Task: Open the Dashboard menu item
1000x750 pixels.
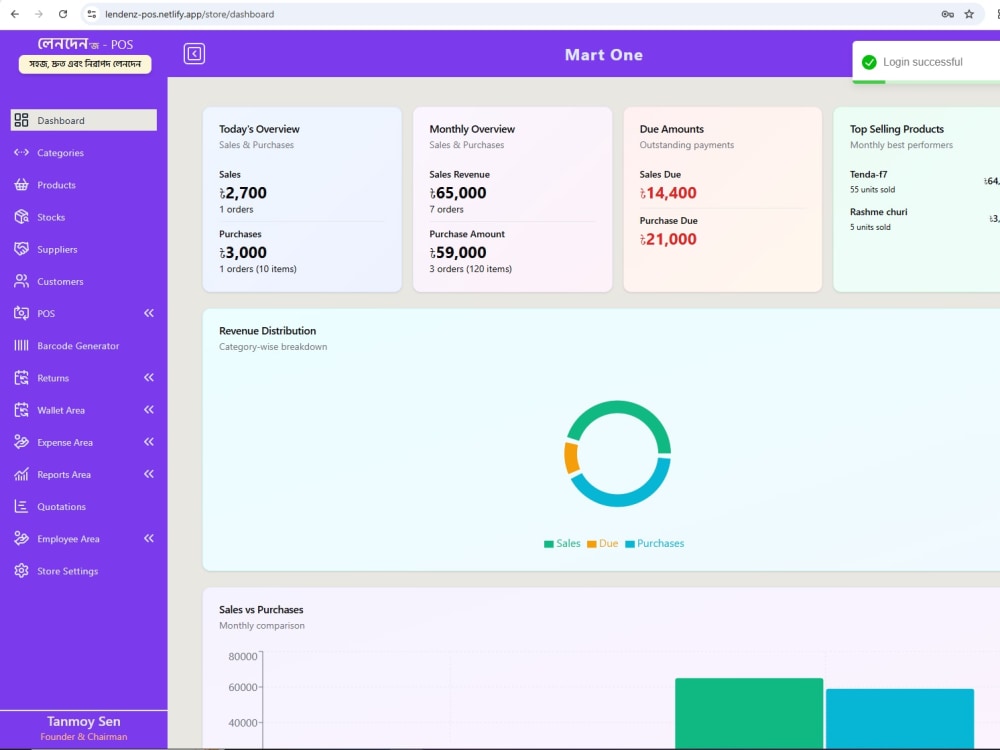Action: [84, 120]
